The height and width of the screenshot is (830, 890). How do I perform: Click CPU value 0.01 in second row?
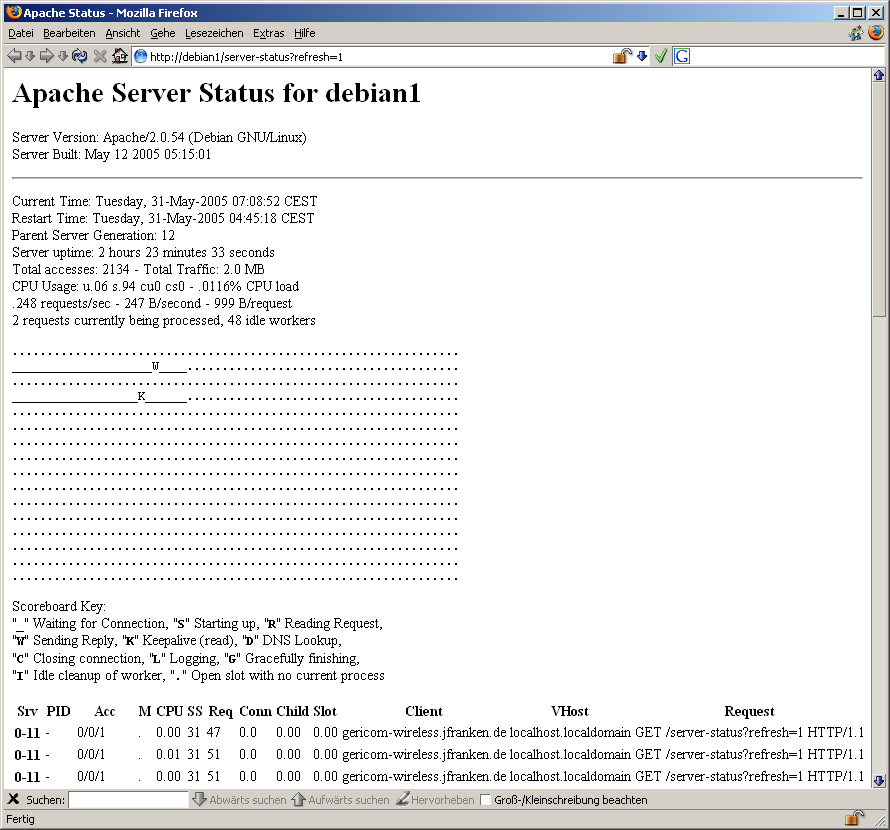[168, 755]
